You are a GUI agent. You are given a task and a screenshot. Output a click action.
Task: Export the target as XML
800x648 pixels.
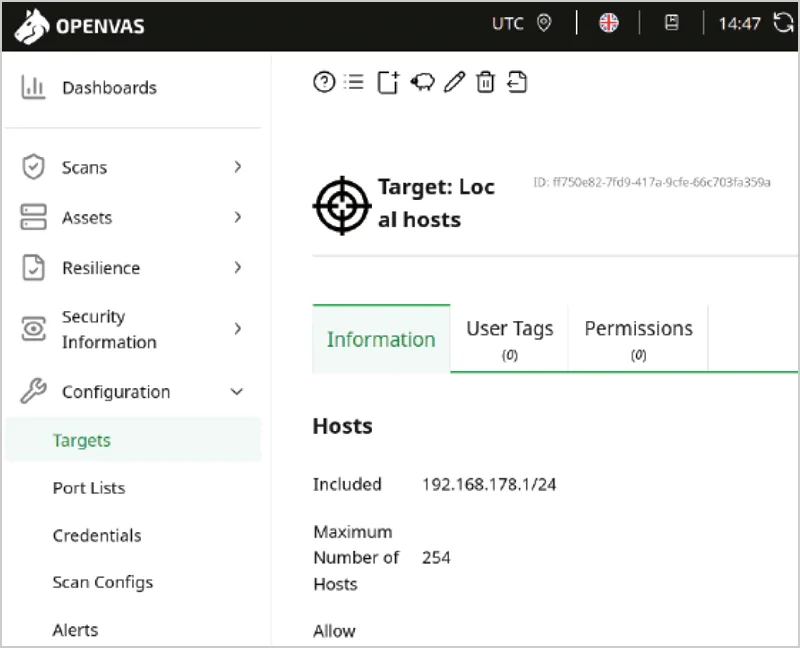coord(518,82)
